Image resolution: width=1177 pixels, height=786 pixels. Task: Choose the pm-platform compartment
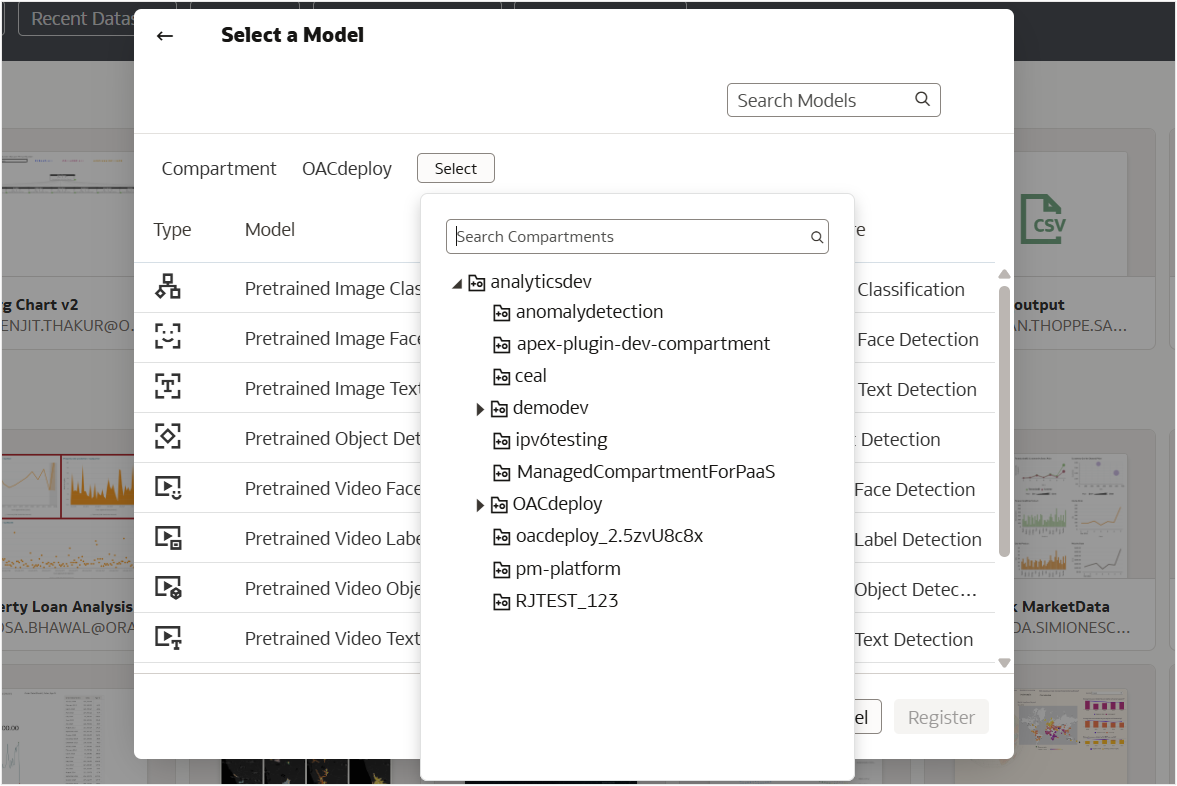coord(568,569)
